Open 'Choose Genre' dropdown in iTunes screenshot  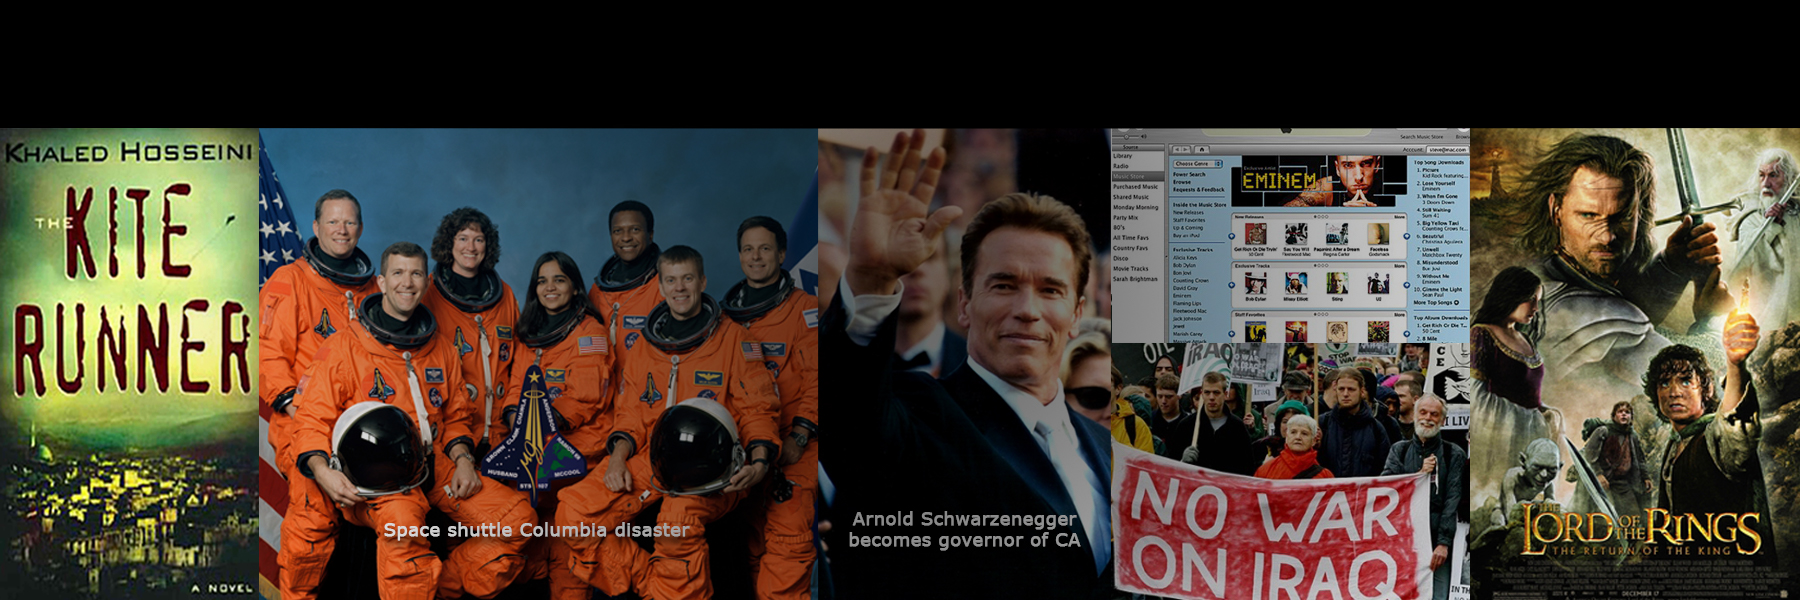[x=1198, y=164]
